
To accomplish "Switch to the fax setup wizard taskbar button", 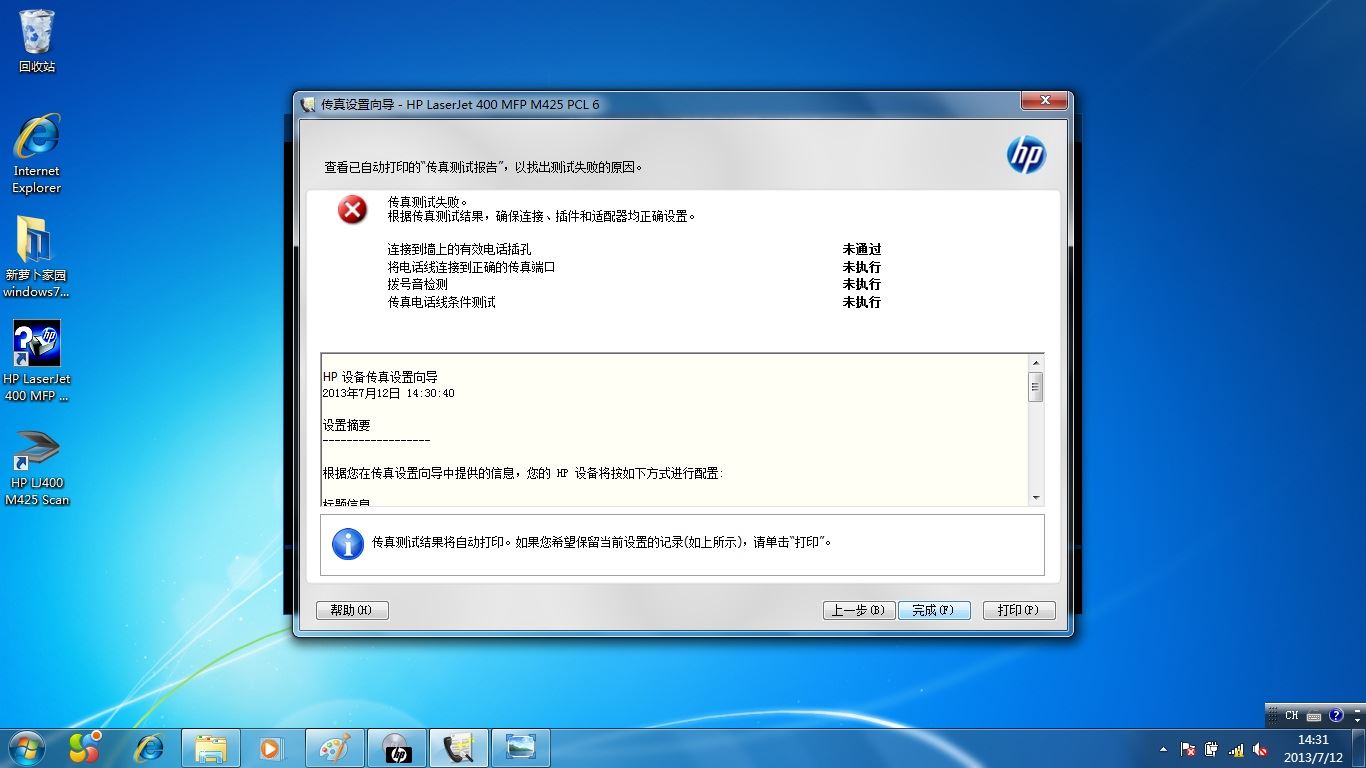I will 459,748.
